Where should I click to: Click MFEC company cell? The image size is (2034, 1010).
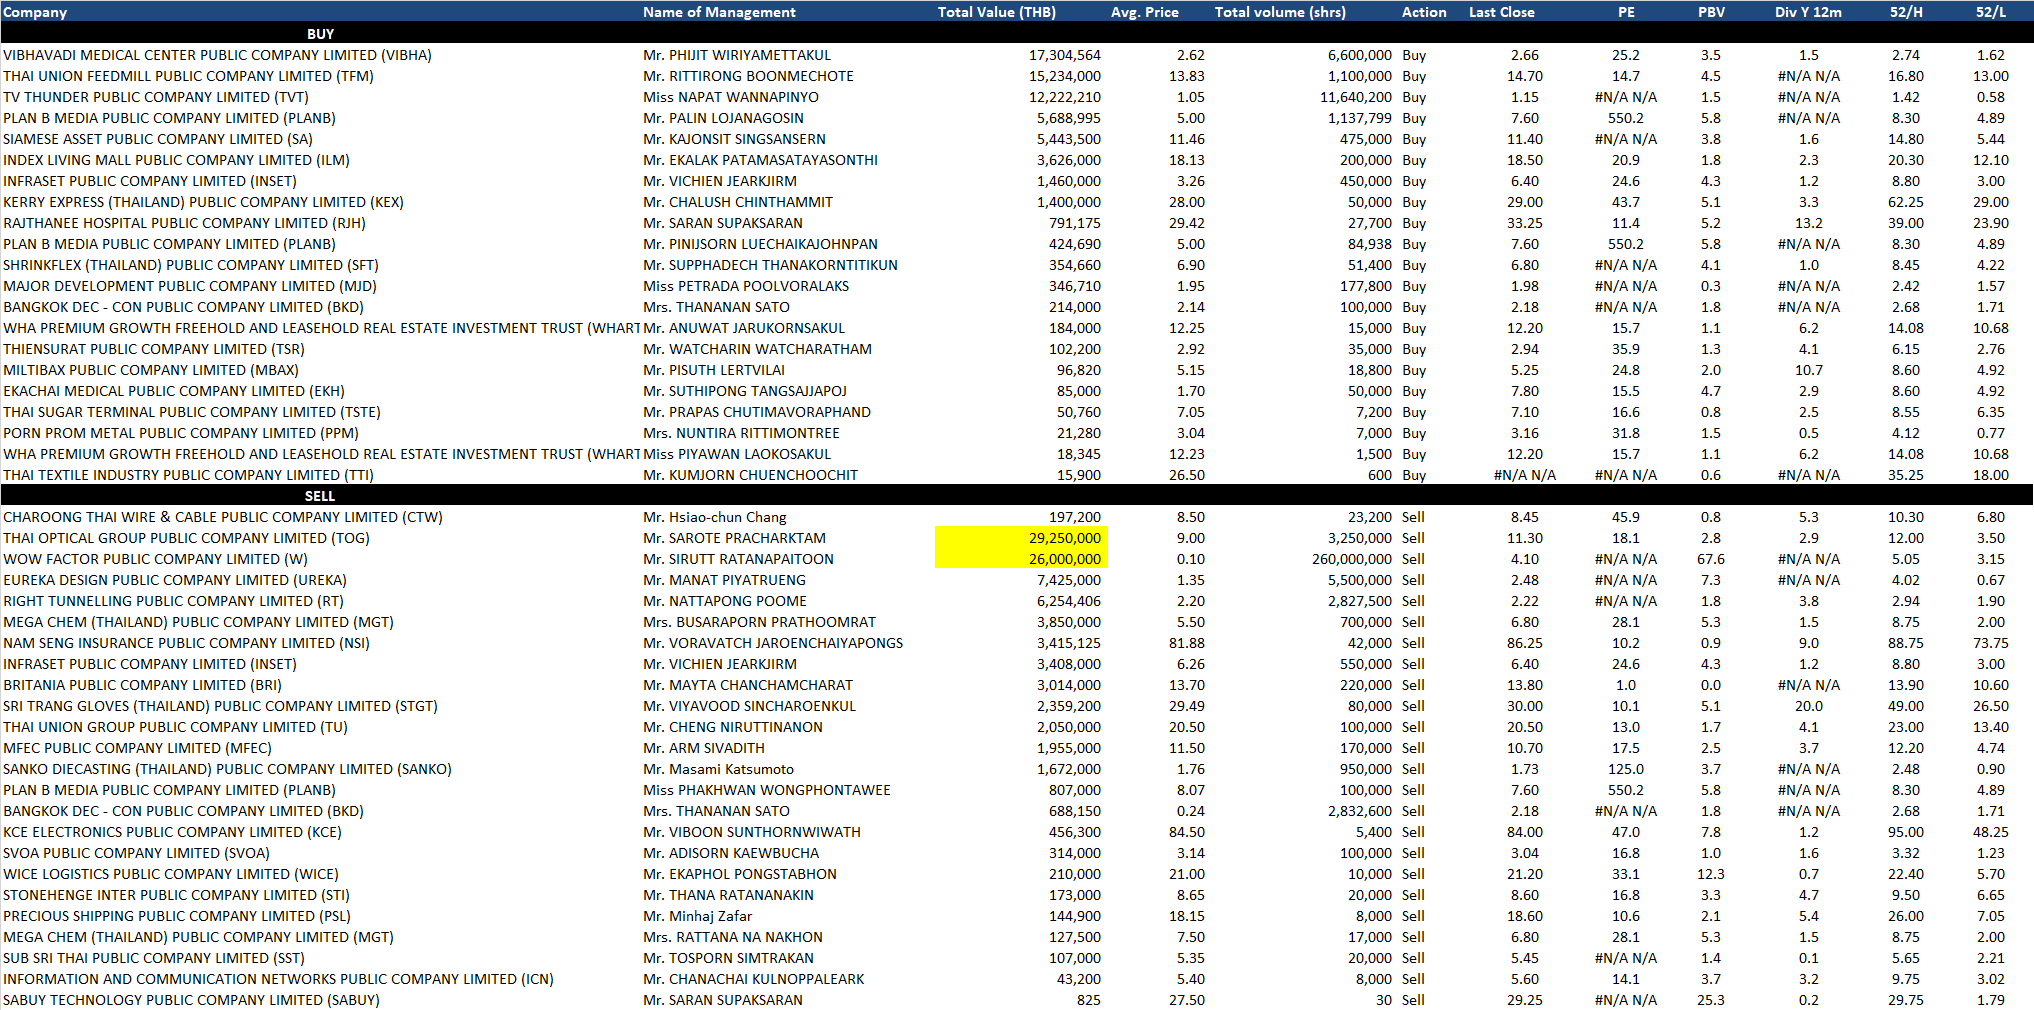137,748
